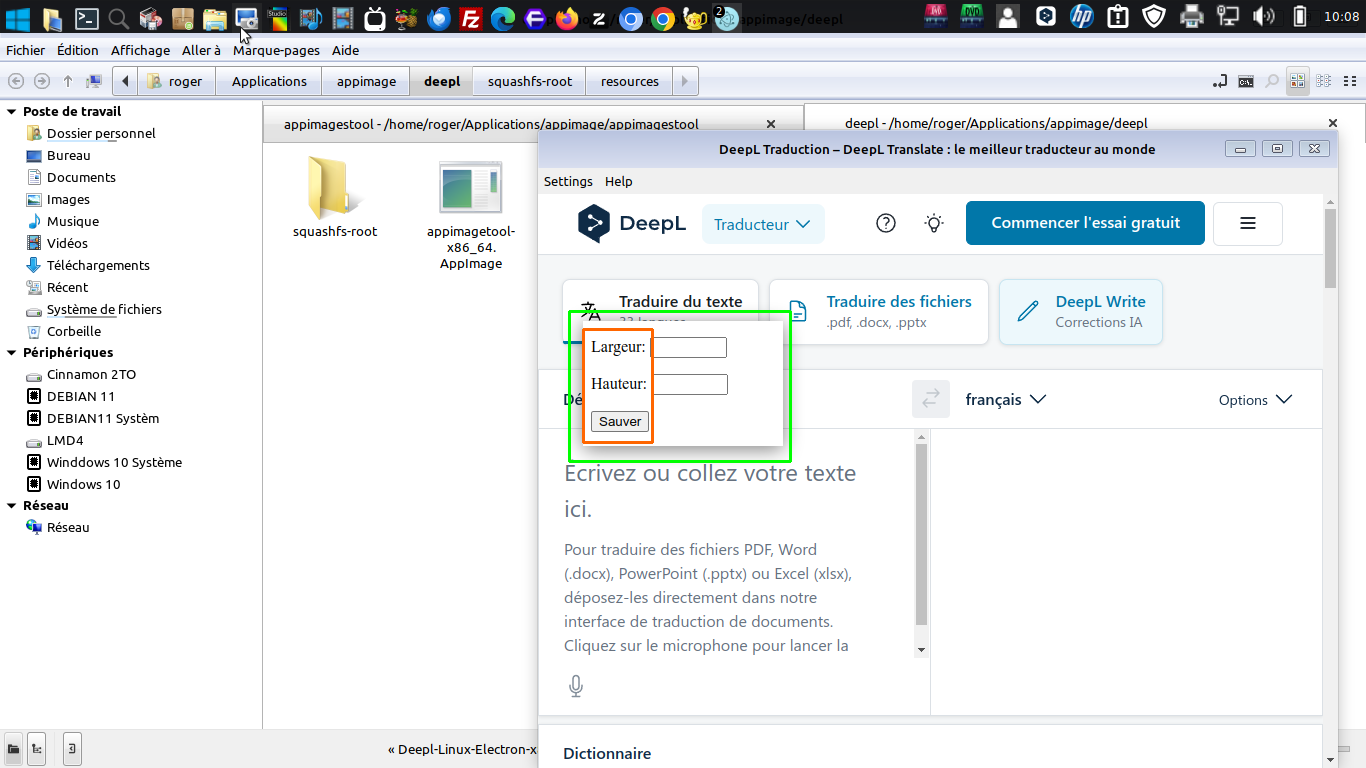Image resolution: width=1366 pixels, height=768 pixels.
Task: Click the DeepL logo
Action: pos(631,224)
